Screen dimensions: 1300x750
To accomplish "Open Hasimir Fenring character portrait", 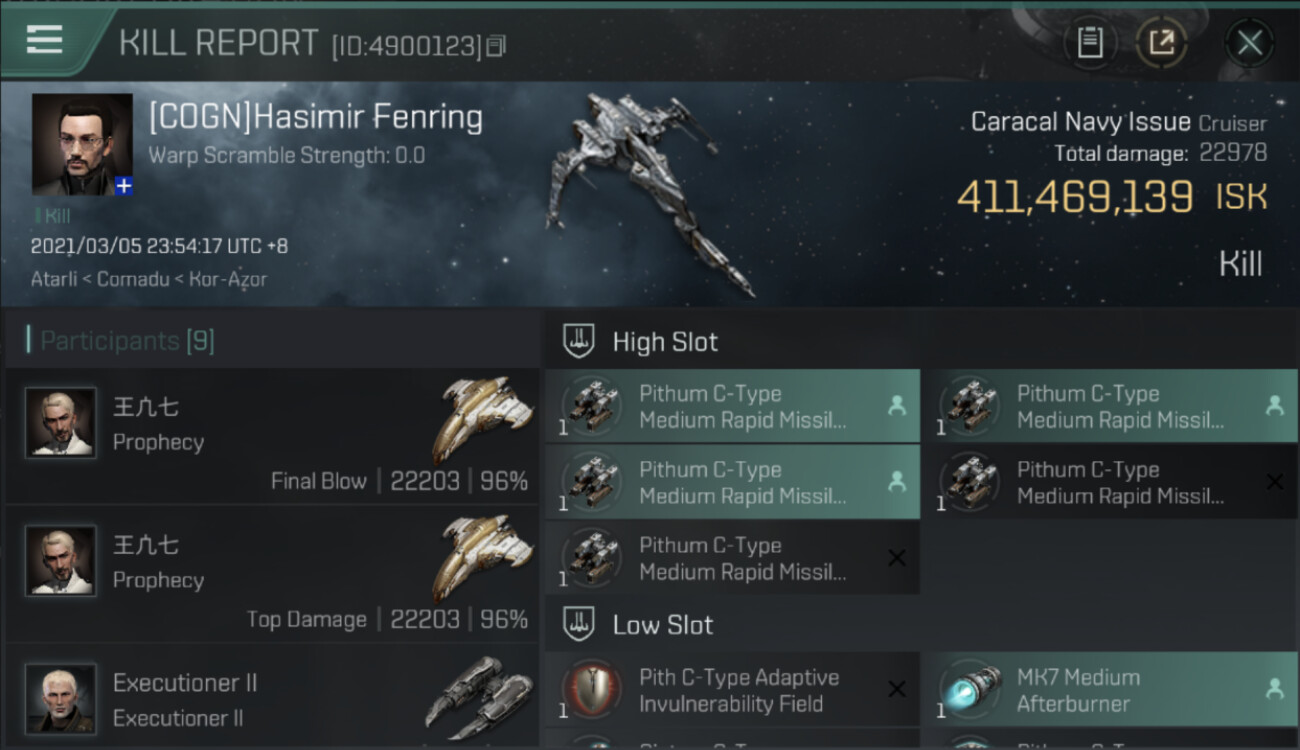I will pyautogui.click(x=81, y=143).
